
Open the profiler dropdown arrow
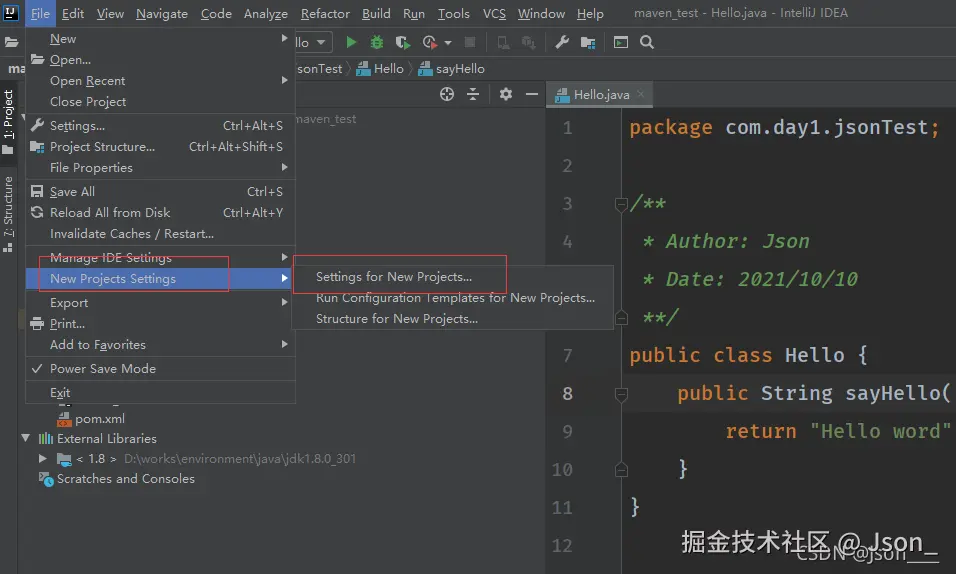tap(448, 43)
